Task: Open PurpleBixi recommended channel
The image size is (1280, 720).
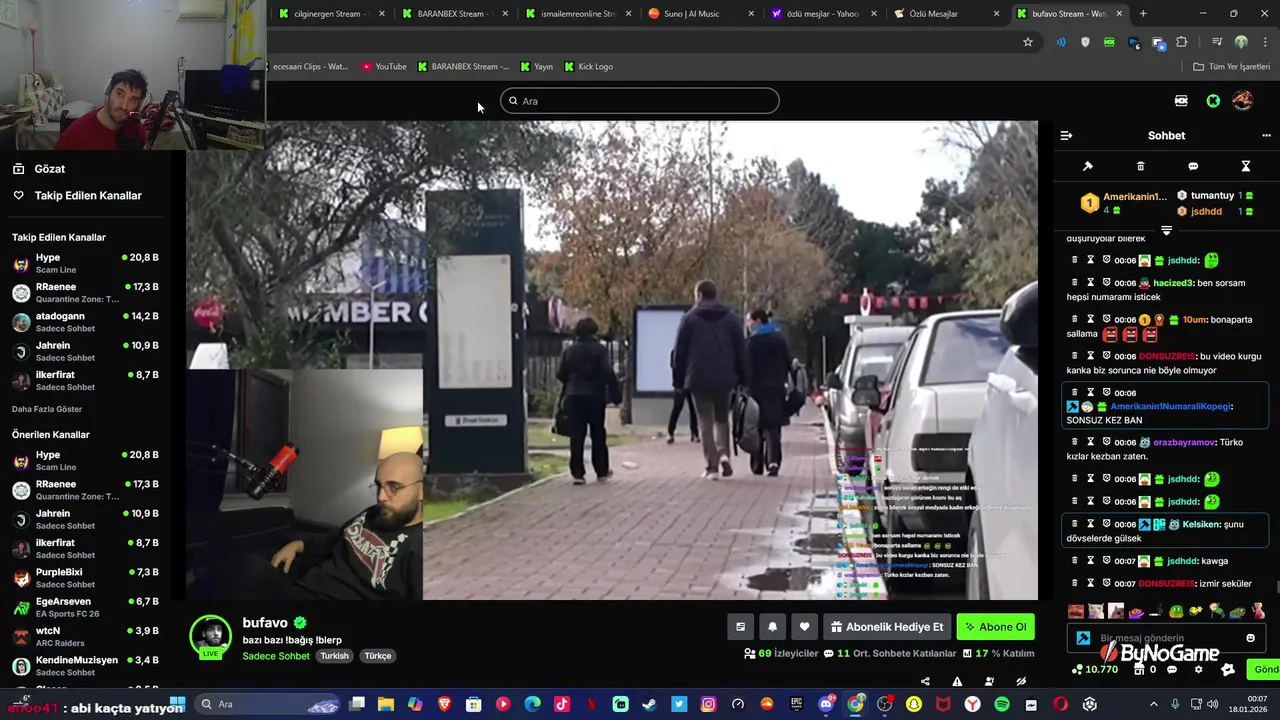Action: tap(85, 578)
